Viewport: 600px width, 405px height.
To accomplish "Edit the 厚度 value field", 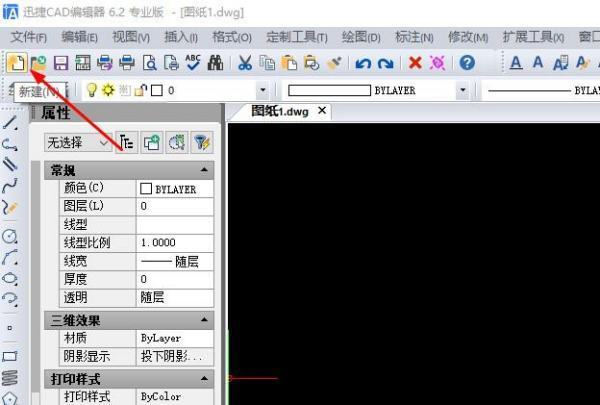I will click(174, 279).
